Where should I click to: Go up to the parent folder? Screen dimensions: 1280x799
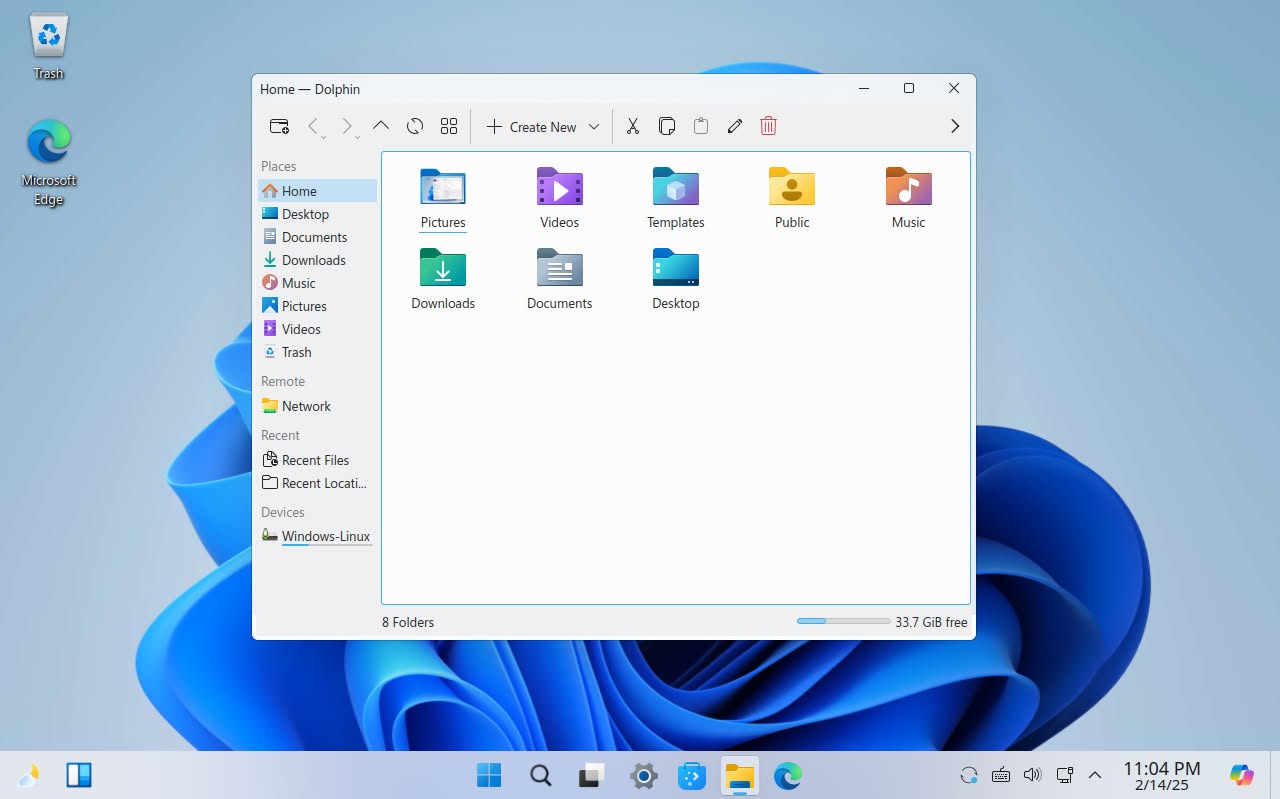(380, 127)
